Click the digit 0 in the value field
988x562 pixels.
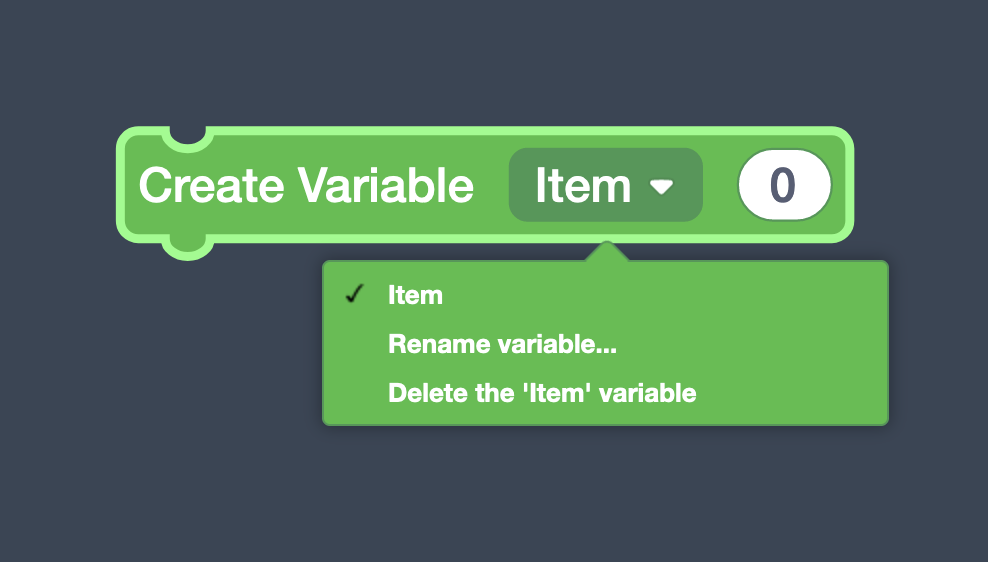pyautogui.click(x=785, y=186)
